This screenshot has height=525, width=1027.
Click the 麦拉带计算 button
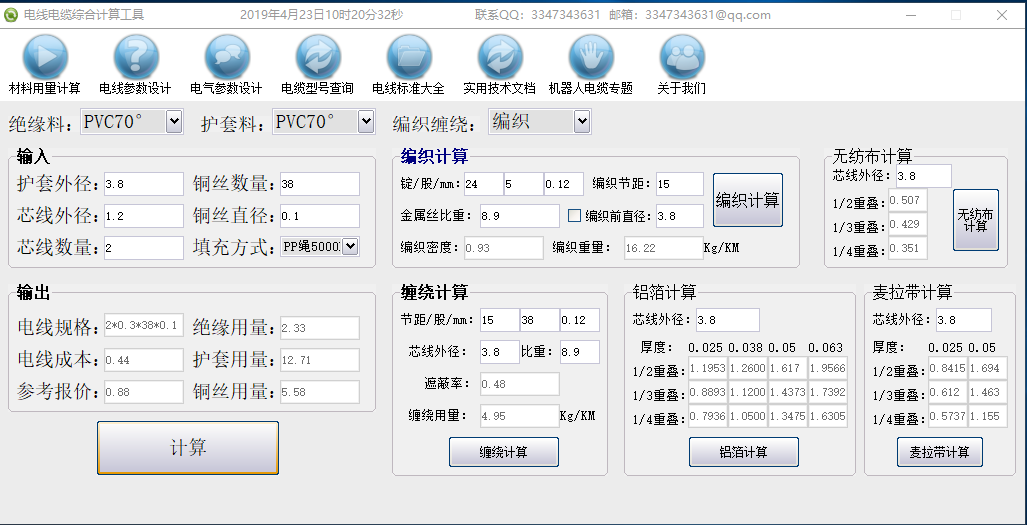pos(939,452)
